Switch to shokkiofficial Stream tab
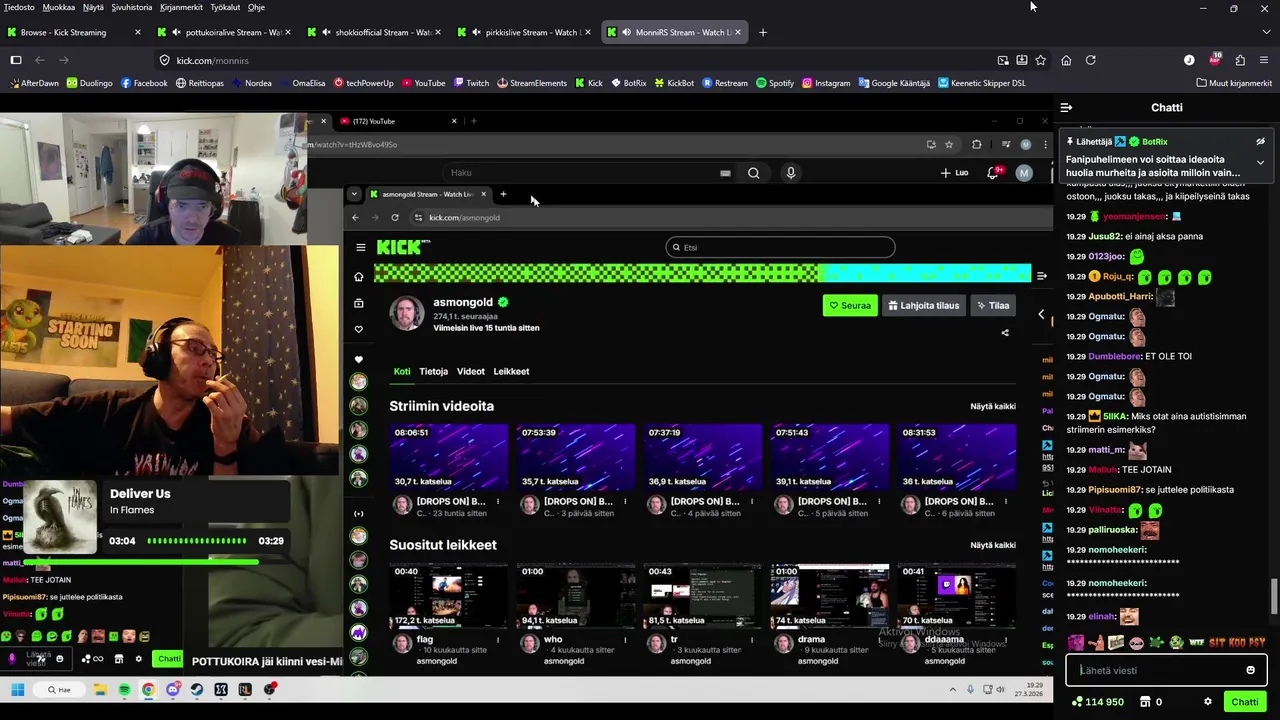 click(375, 32)
